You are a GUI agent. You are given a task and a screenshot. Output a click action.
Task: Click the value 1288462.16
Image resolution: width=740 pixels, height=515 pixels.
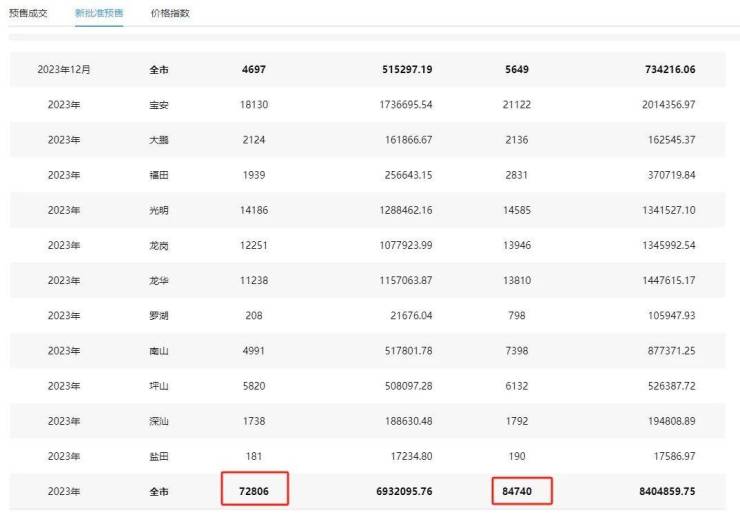(406, 210)
